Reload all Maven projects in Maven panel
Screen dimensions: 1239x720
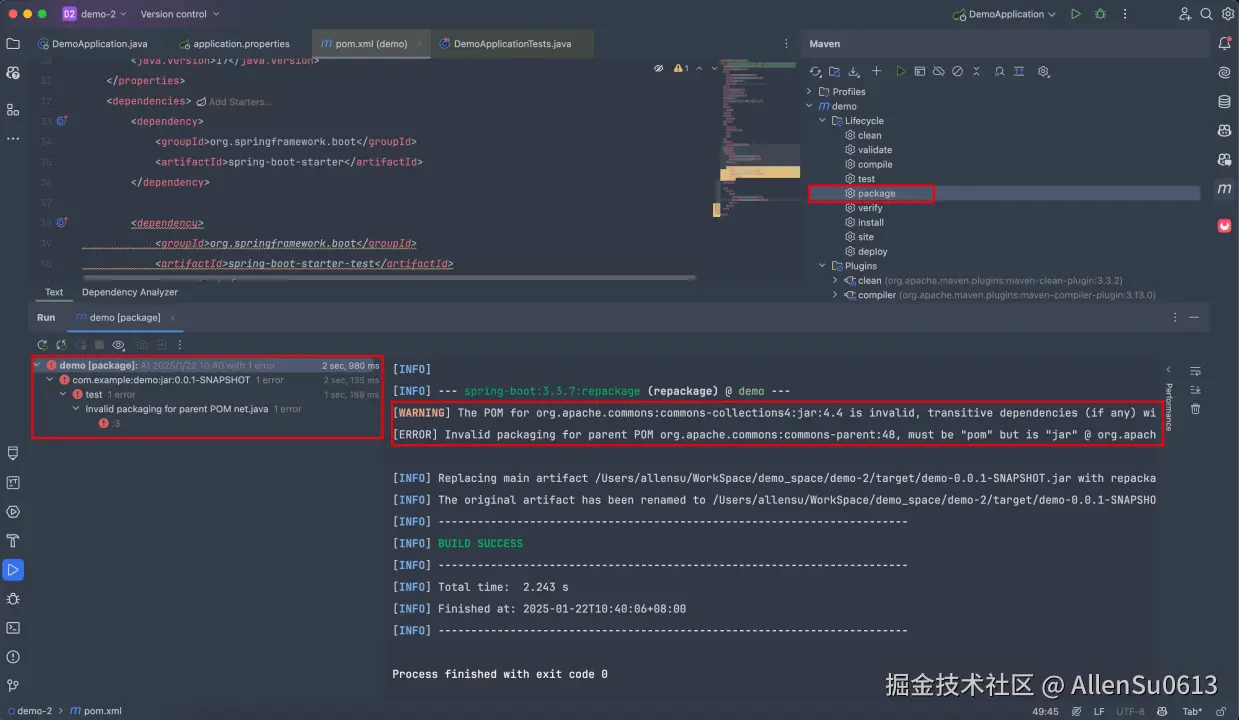point(815,72)
